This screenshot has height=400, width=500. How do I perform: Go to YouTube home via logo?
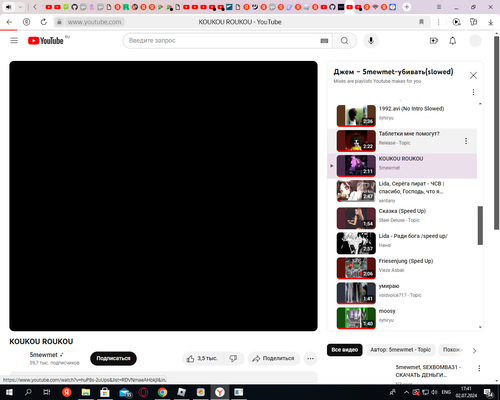point(45,41)
